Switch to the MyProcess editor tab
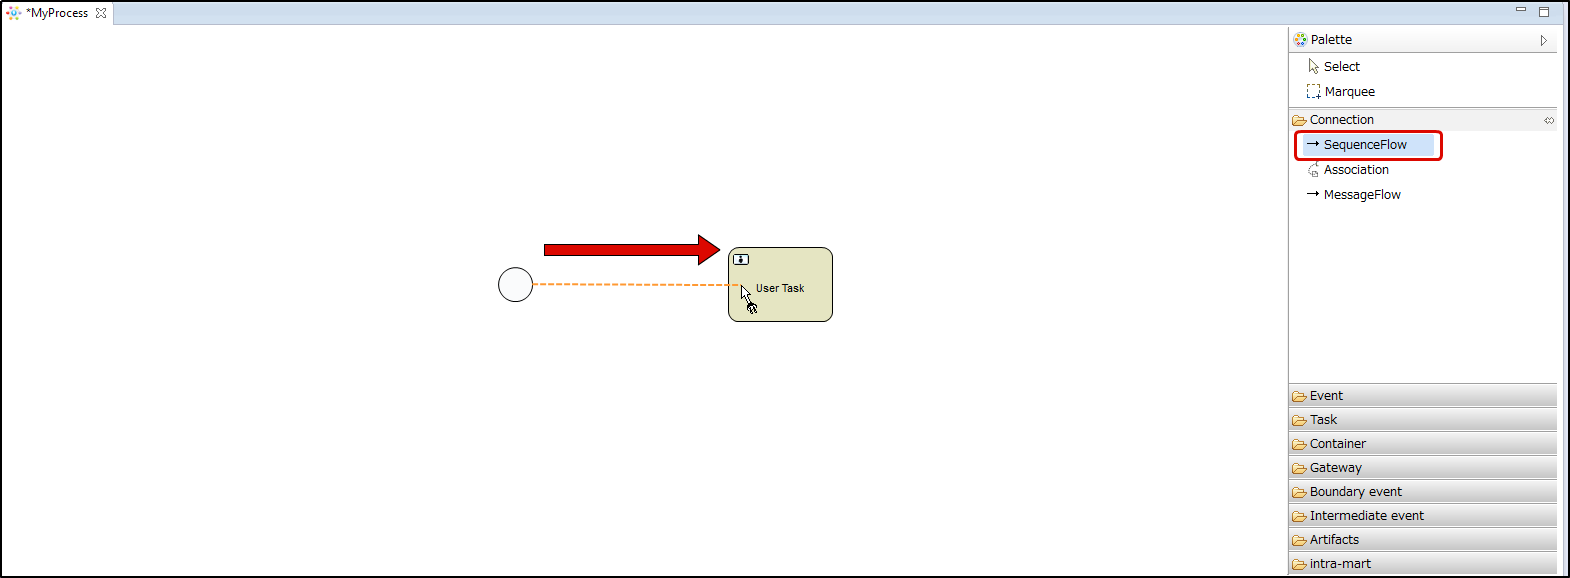The width and height of the screenshot is (1570, 578). [58, 13]
